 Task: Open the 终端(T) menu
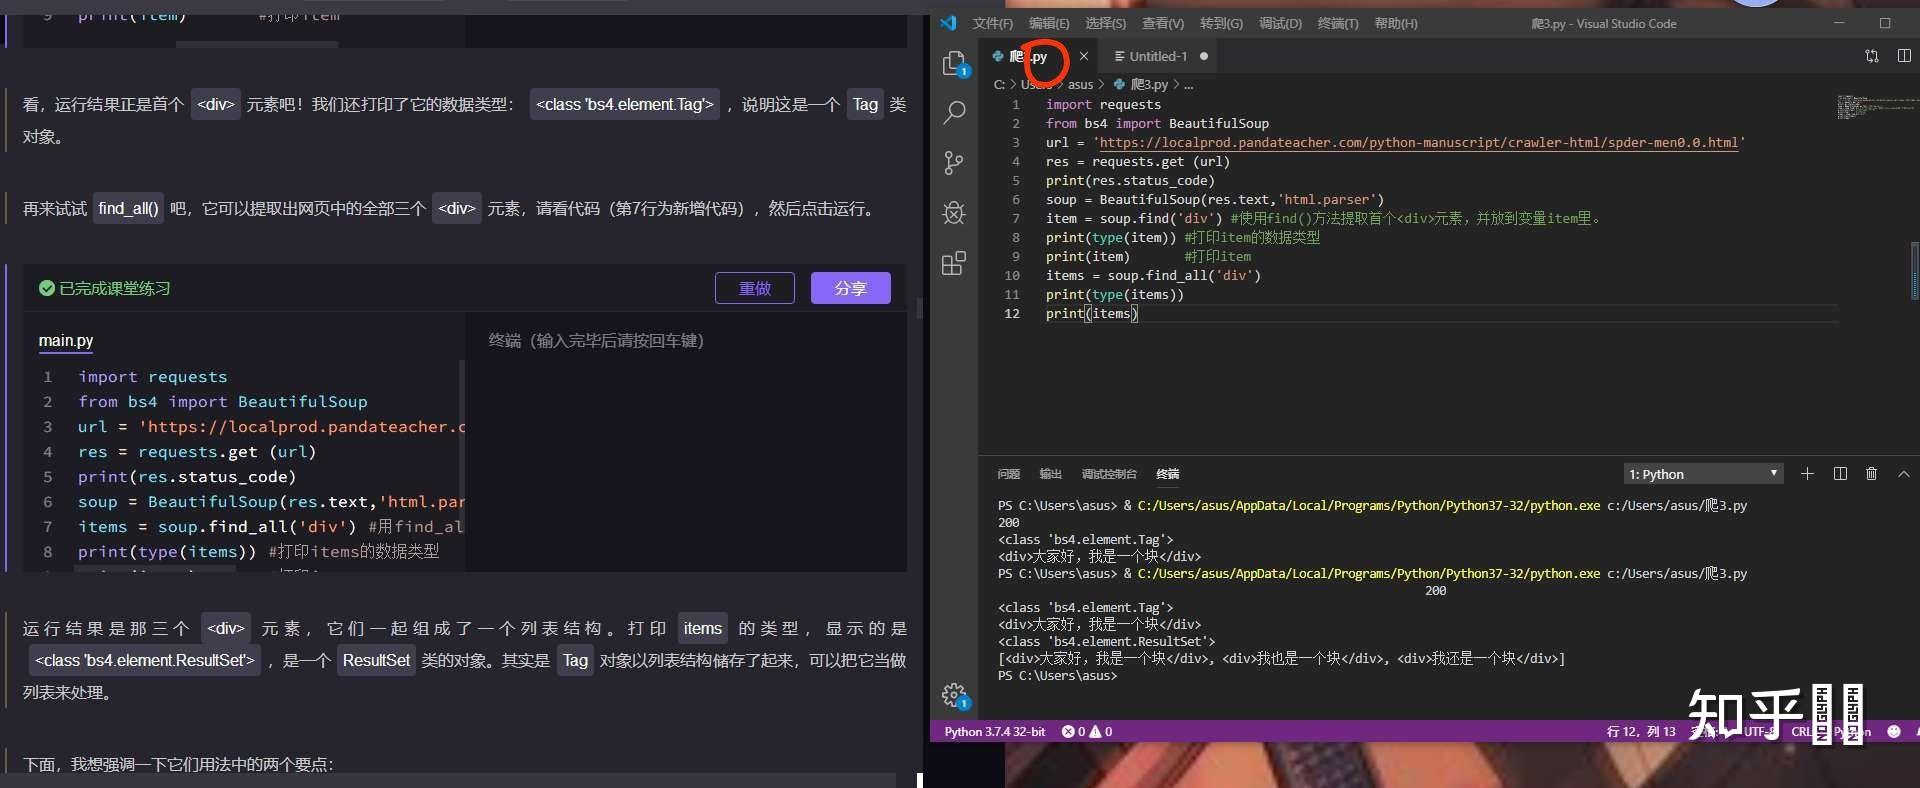pyautogui.click(x=1338, y=23)
